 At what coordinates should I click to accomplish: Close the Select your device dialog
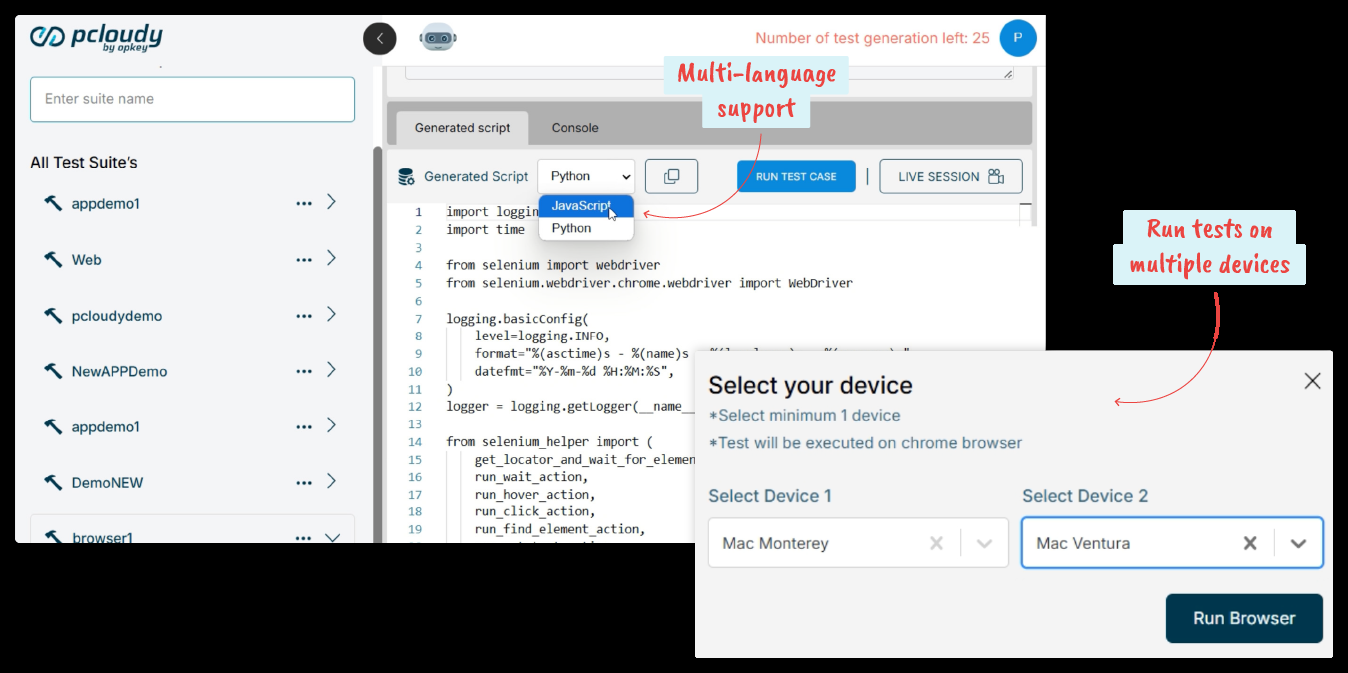coord(1312,381)
